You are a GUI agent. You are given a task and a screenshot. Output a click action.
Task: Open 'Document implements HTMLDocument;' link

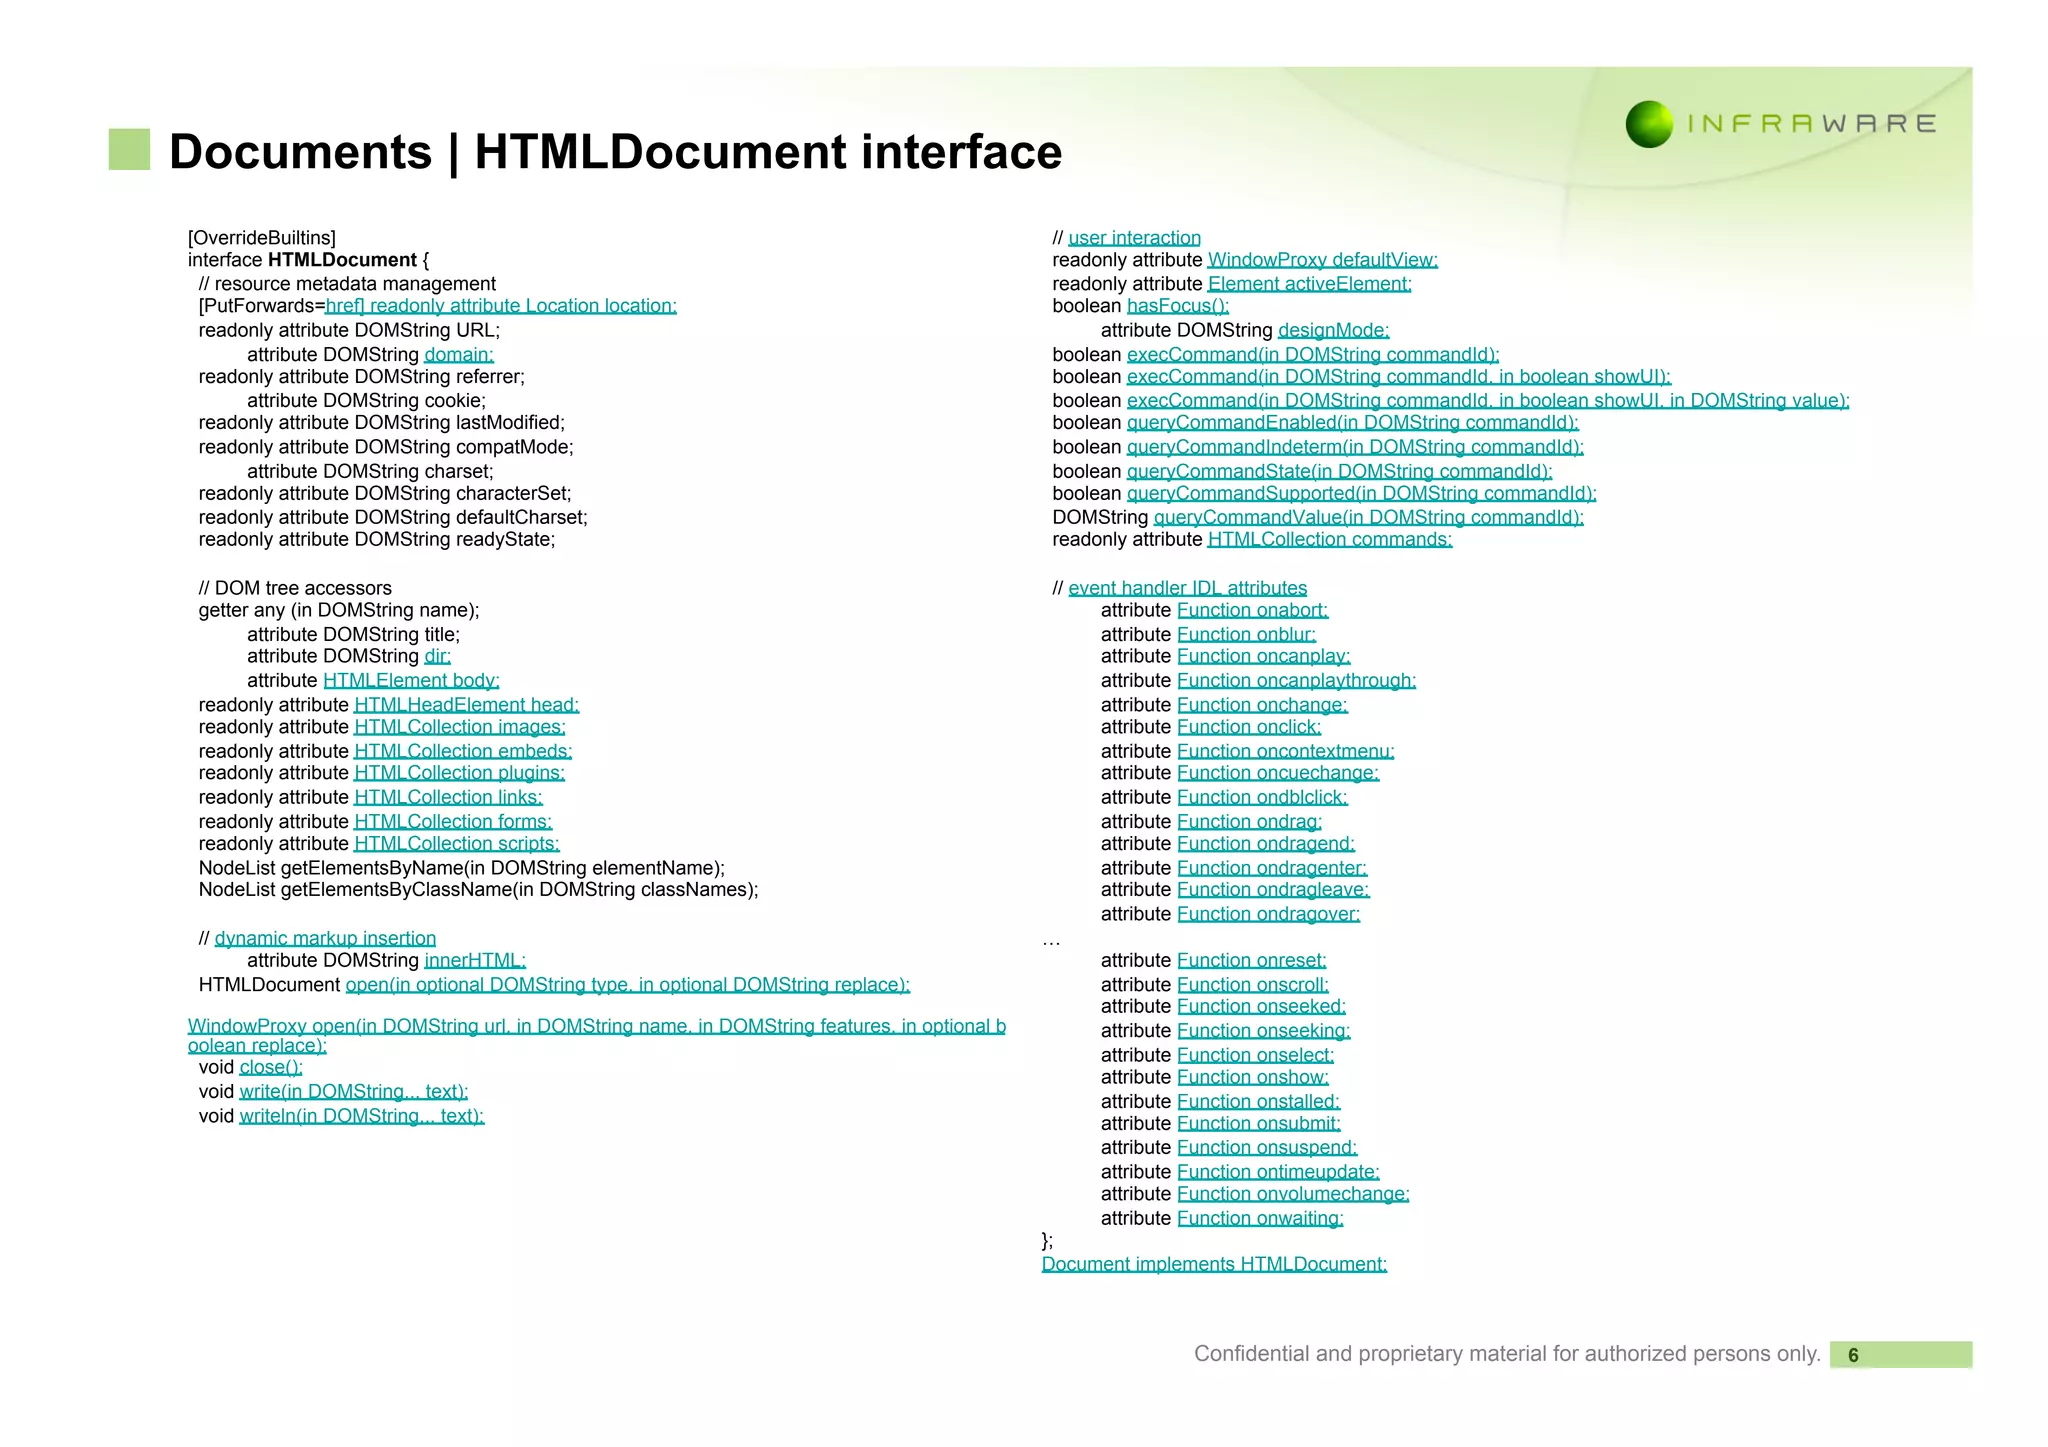tap(1214, 1264)
